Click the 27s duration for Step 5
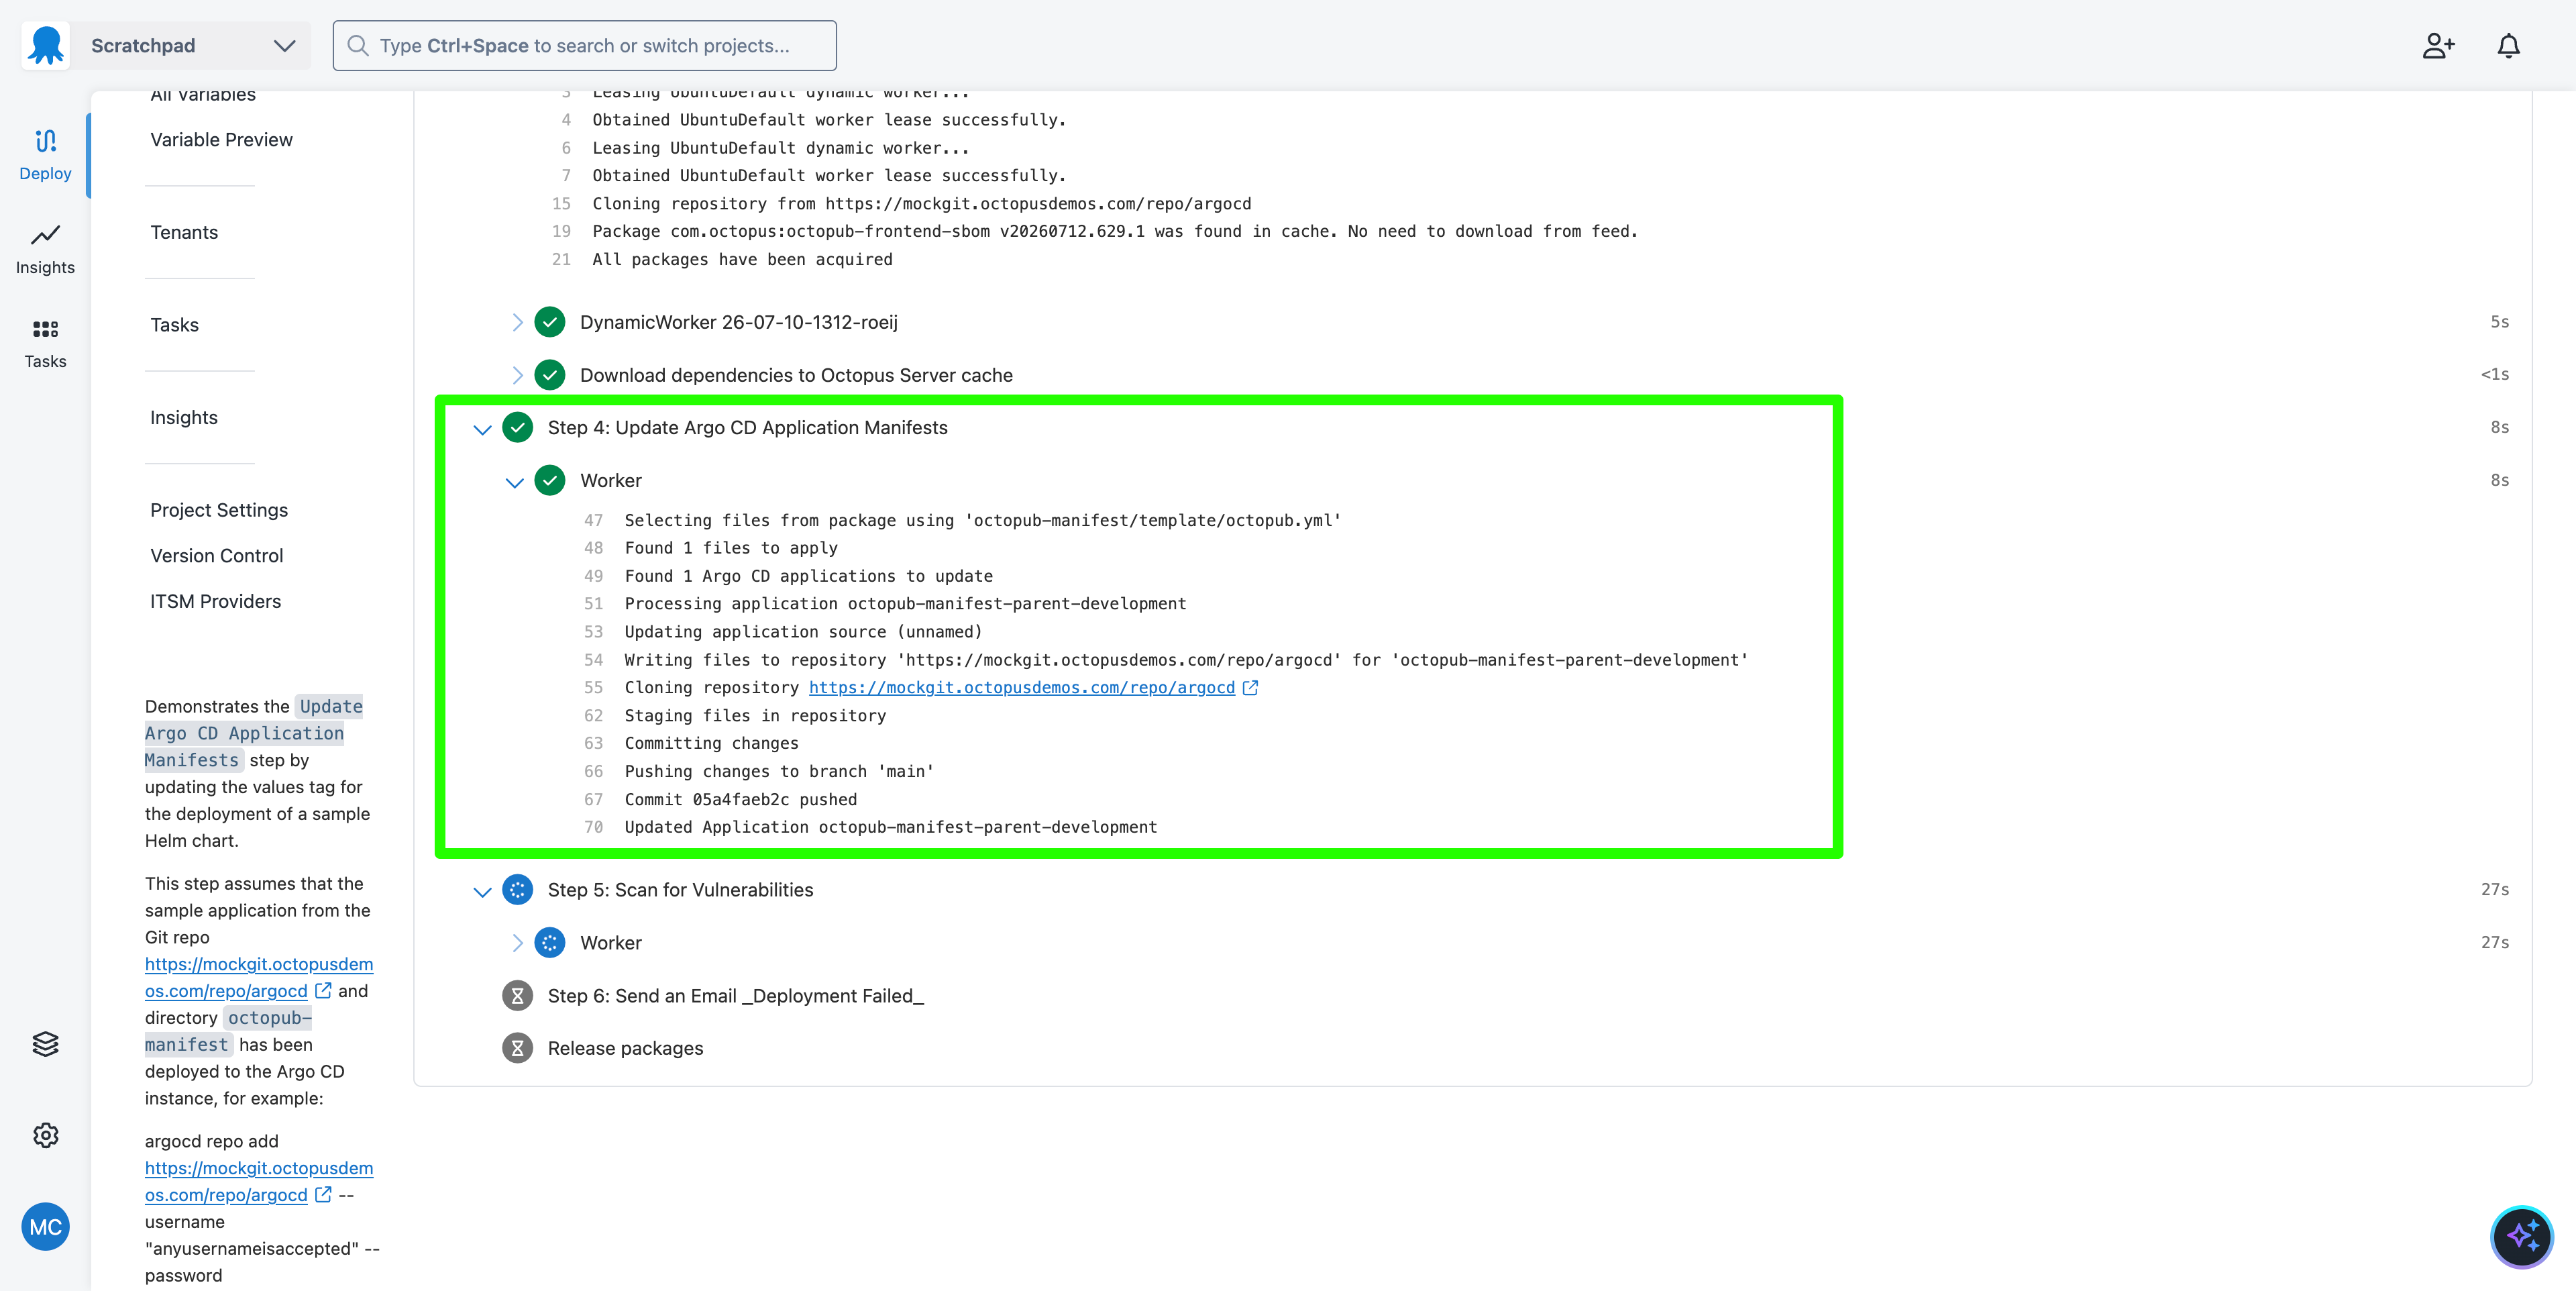Image resolution: width=2576 pixels, height=1291 pixels. (x=2494, y=890)
